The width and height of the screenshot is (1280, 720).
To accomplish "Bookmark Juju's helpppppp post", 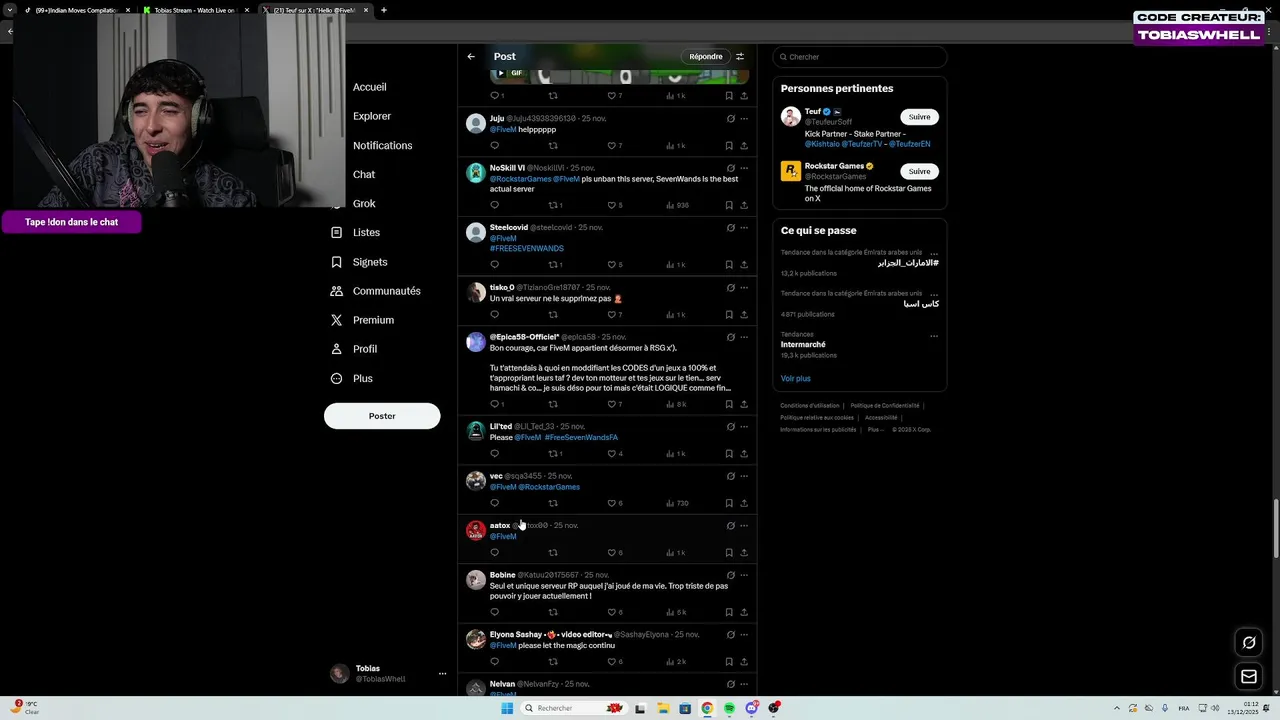I will (729, 146).
